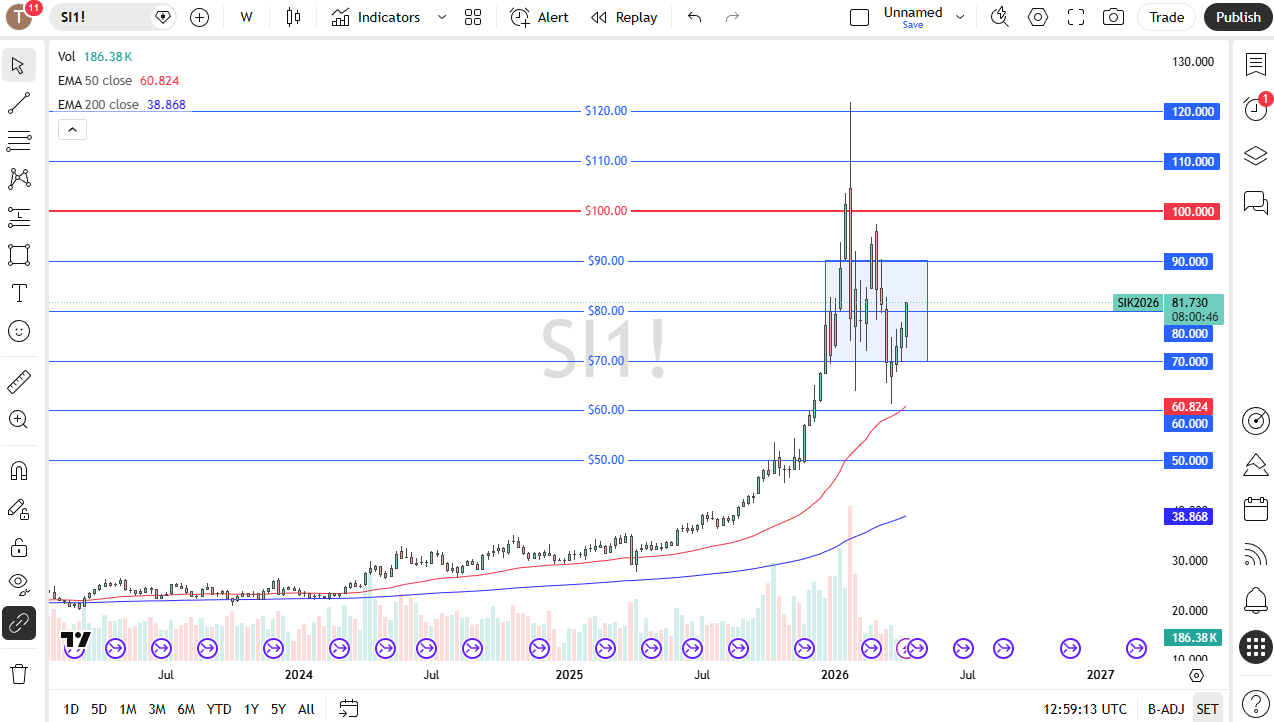Open price scale settings gear
This screenshot has width=1274, height=722.
pos(1196,675)
